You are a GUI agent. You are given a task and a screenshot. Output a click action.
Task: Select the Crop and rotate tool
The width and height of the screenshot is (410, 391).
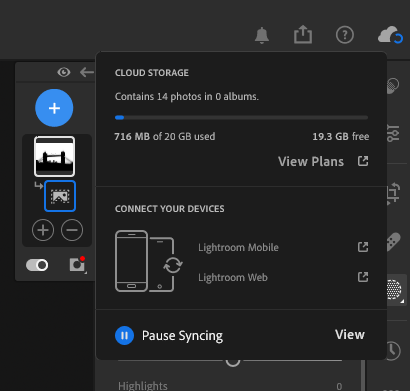pyautogui.click(x=393, y=194)
